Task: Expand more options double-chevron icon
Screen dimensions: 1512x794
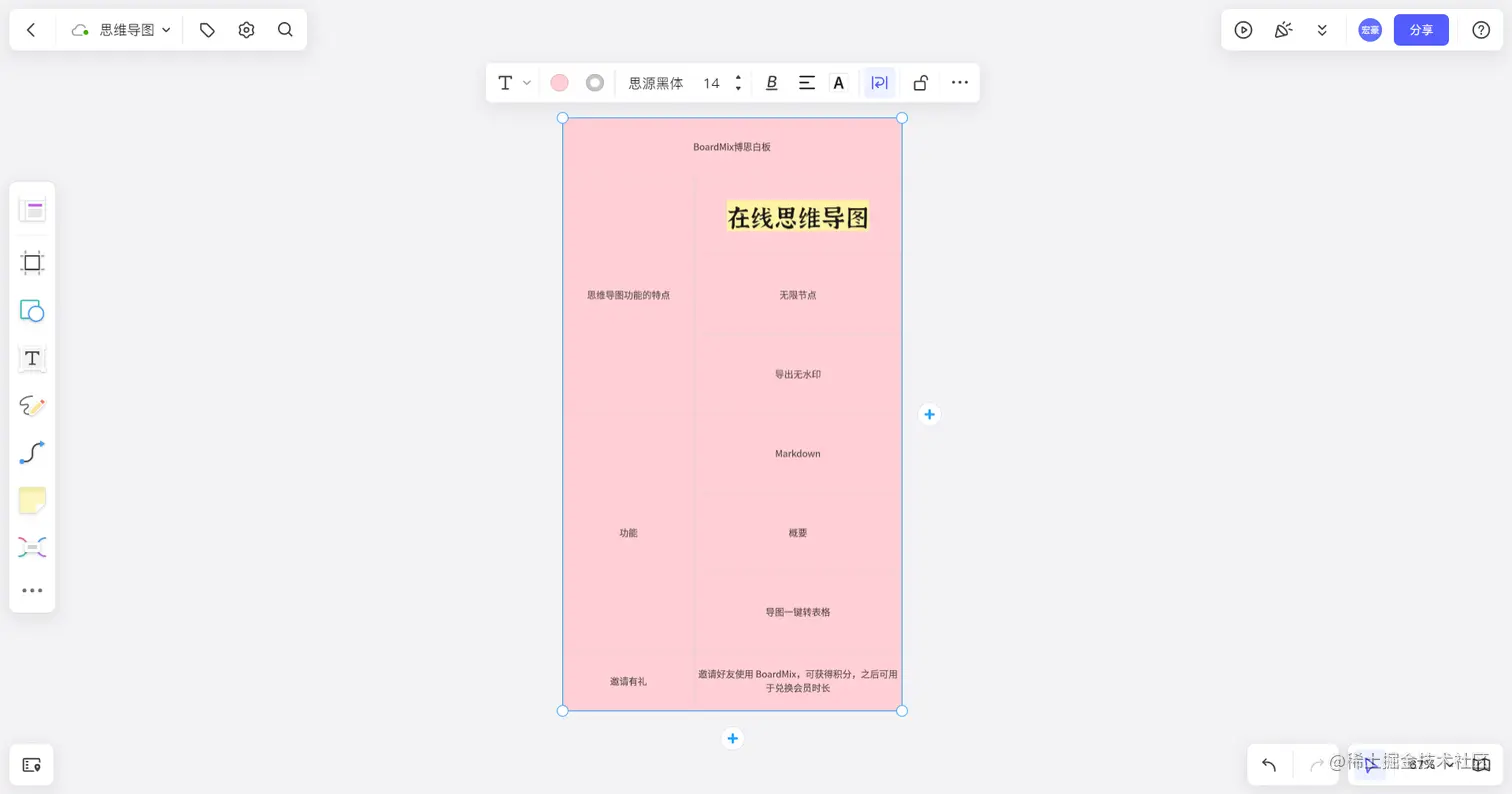Action: tap(1322, 30)
